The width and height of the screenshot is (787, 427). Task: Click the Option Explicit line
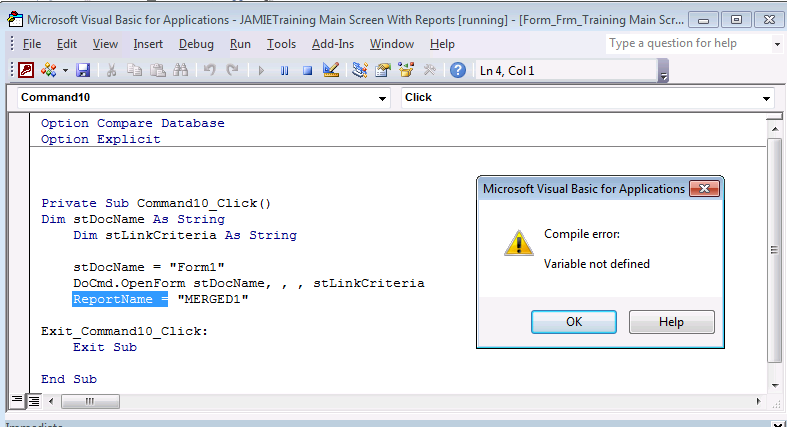point(100,139)
